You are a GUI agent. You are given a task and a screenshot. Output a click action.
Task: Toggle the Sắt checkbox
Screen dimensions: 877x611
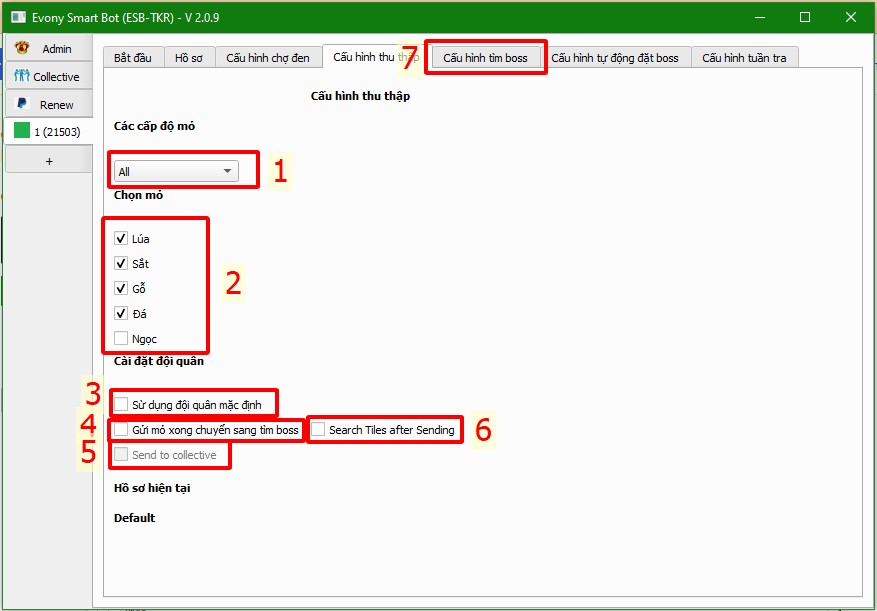tap(121, 264)
